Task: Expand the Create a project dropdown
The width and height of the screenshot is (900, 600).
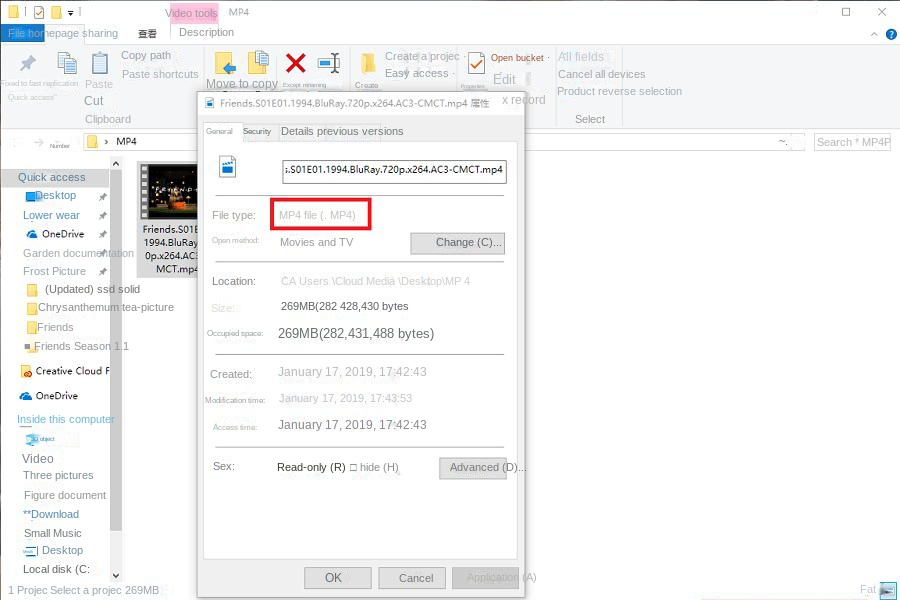Action: pos(463,56)
